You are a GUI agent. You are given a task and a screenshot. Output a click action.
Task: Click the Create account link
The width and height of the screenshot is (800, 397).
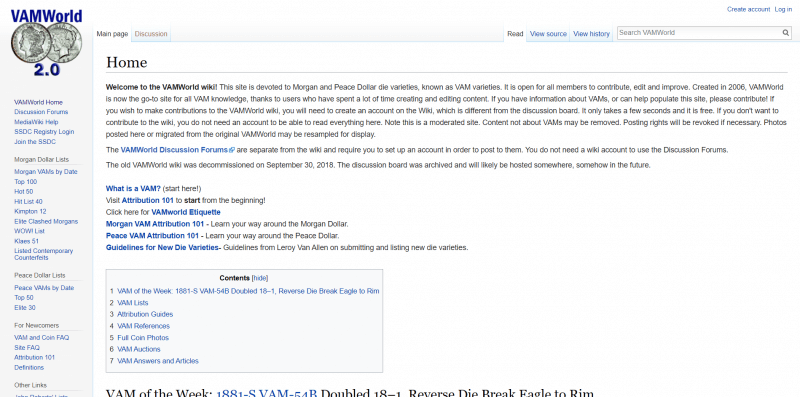[x=748, y=9]
